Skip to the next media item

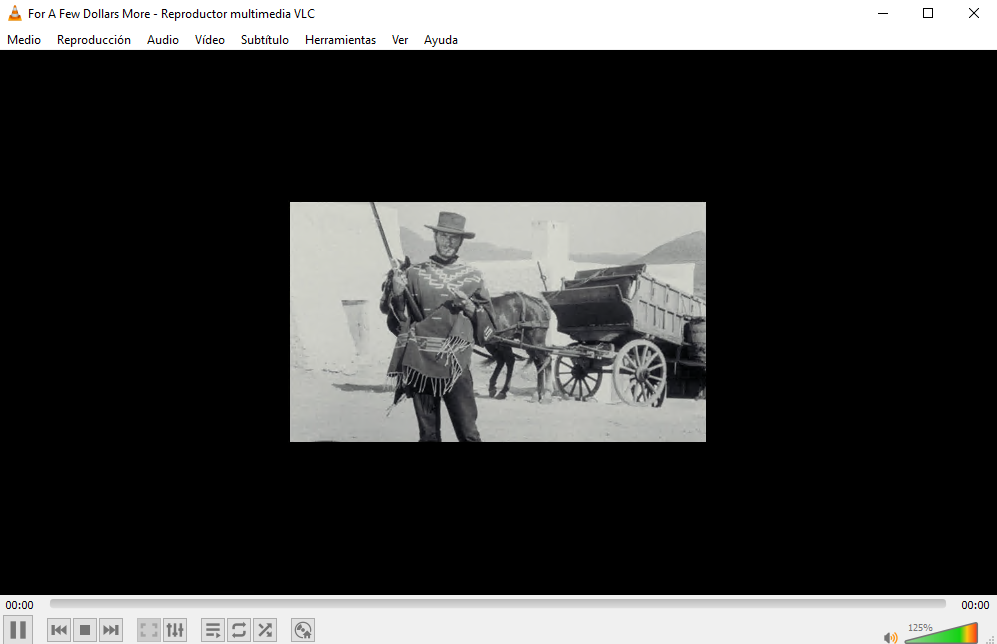111,630
